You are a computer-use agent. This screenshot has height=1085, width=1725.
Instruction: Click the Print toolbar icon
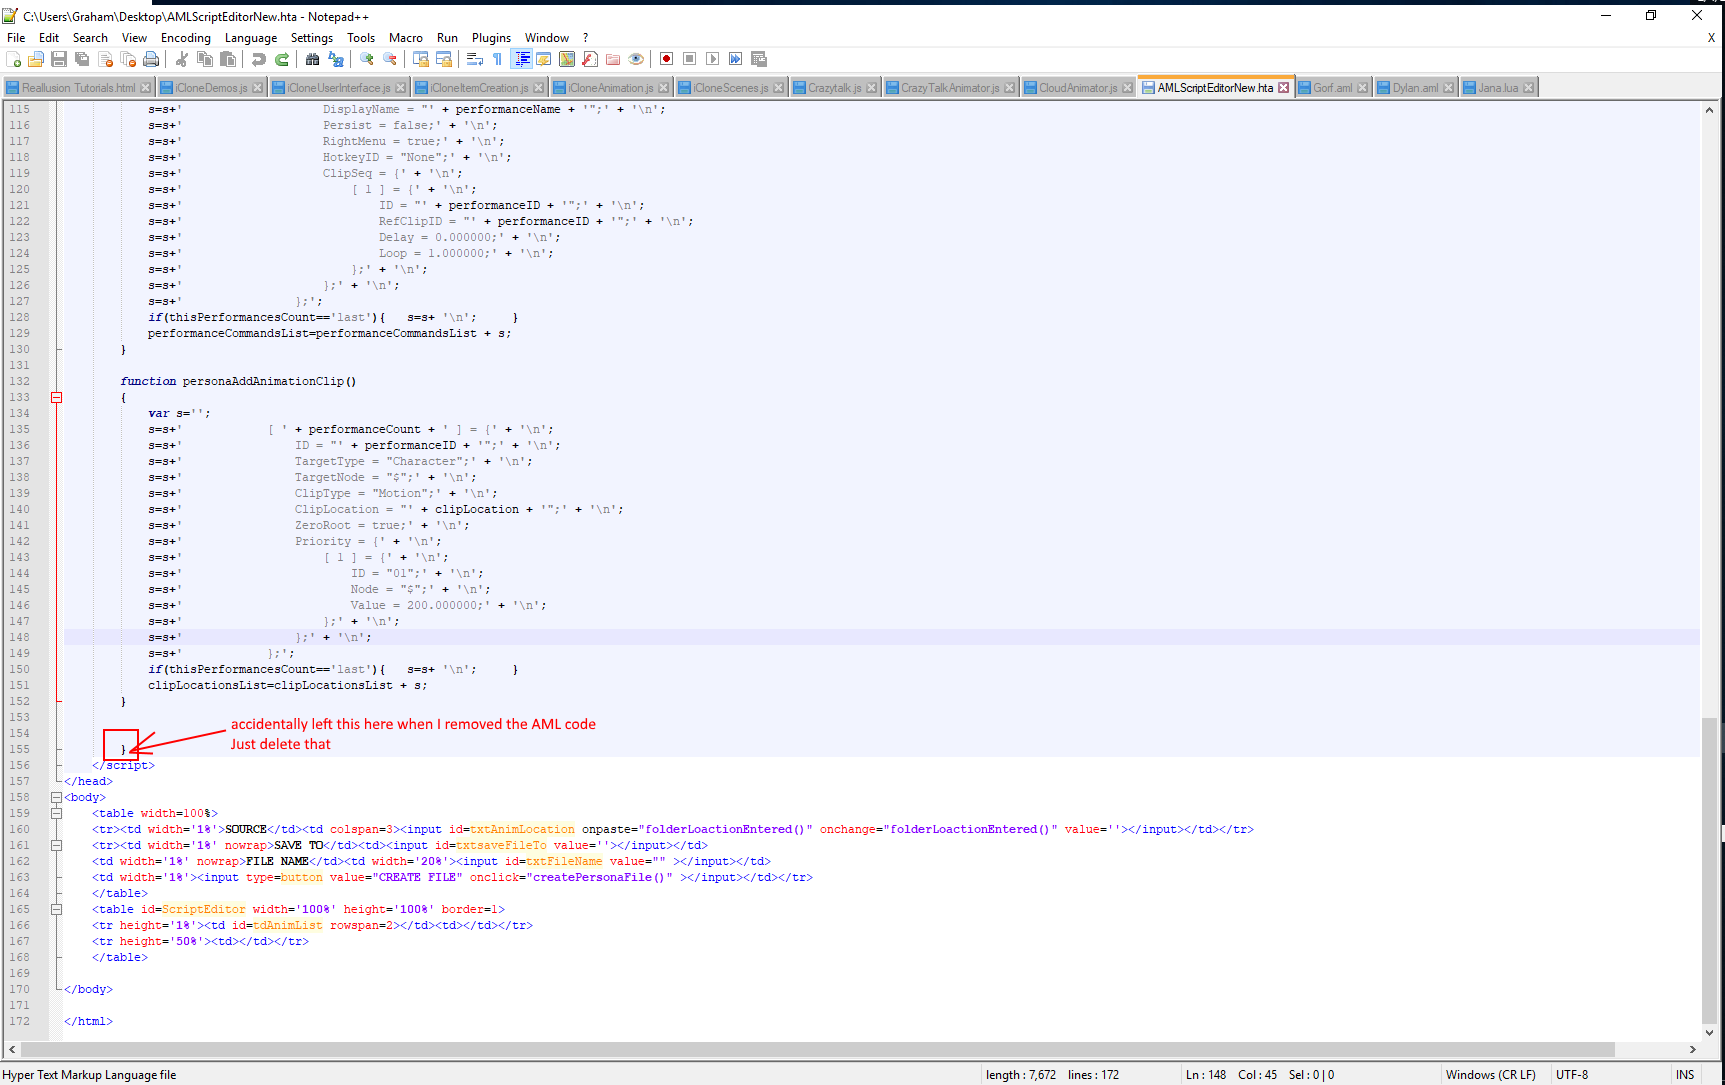(151, 60)
